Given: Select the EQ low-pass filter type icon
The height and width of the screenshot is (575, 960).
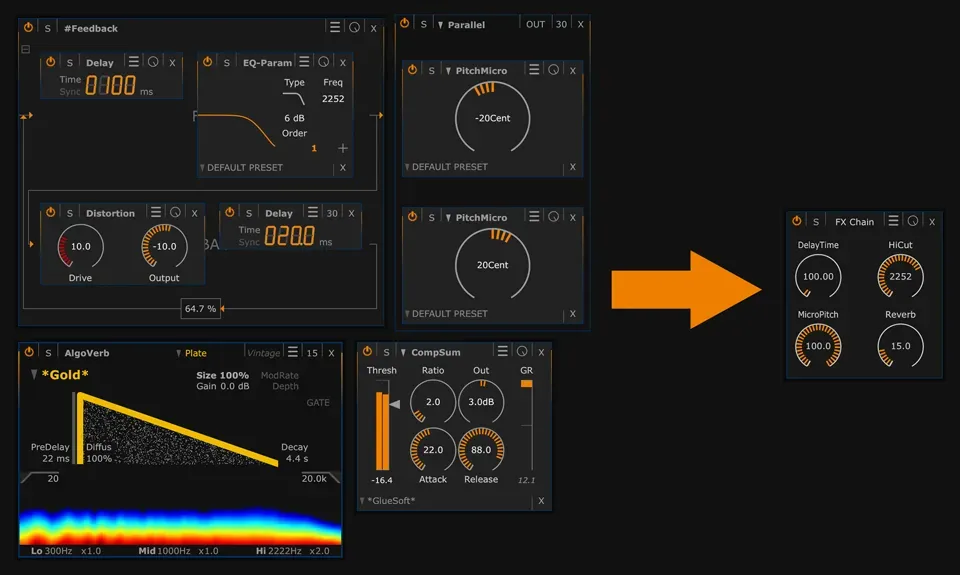Looking at the screenshot, I should [x=294, y=99].
